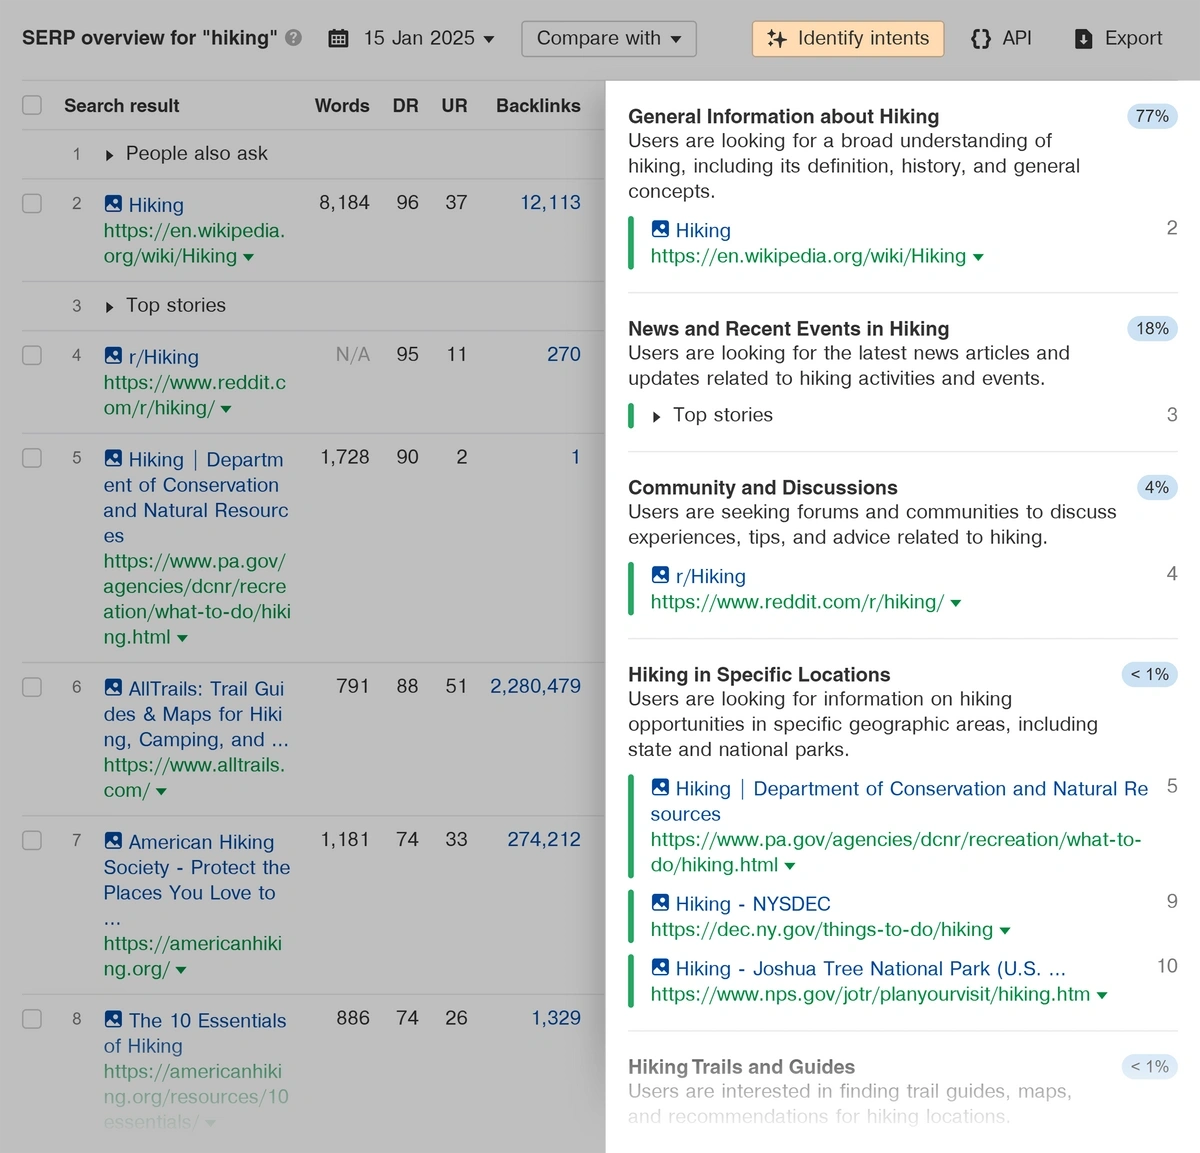Click the Identify intents button
Screen dimensions: 1200x1153
tap(847, 38)
